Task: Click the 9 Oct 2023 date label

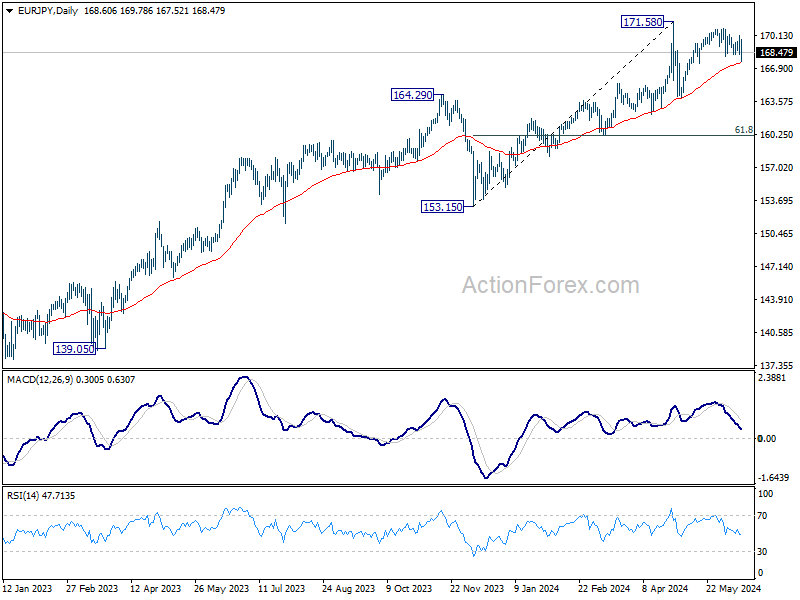Action: pos(409,589)
